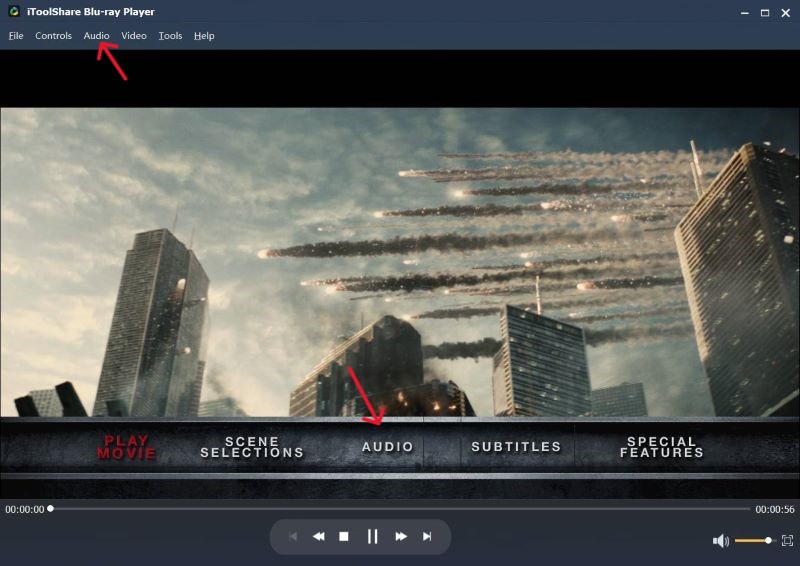Click the elapsed time 00:00:00
This screenshot has width=800, height=566.
(x=24, y=509)
